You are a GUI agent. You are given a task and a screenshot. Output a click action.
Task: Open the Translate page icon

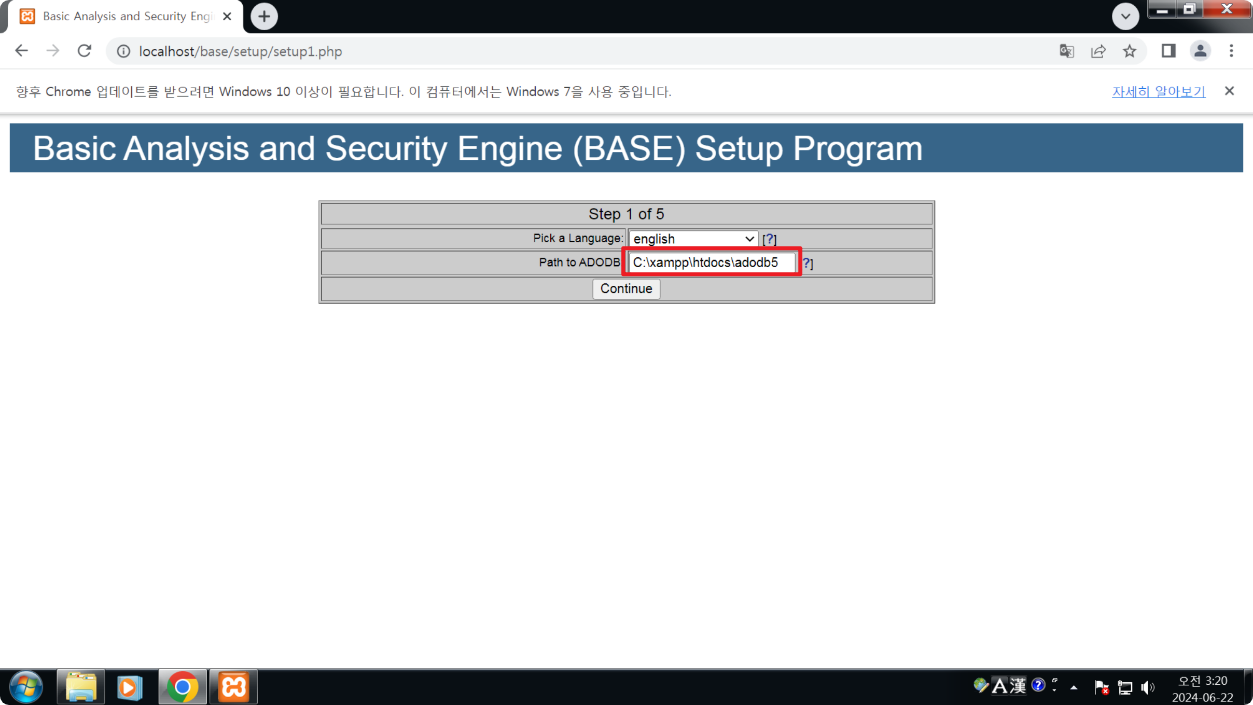tap(1067, 51)
